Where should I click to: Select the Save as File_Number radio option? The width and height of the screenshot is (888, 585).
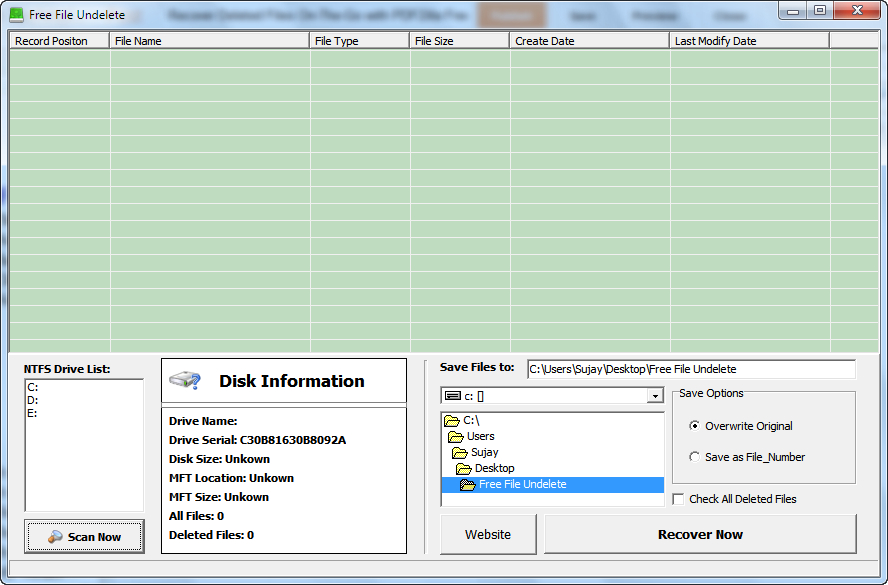(x=694, y=457)
